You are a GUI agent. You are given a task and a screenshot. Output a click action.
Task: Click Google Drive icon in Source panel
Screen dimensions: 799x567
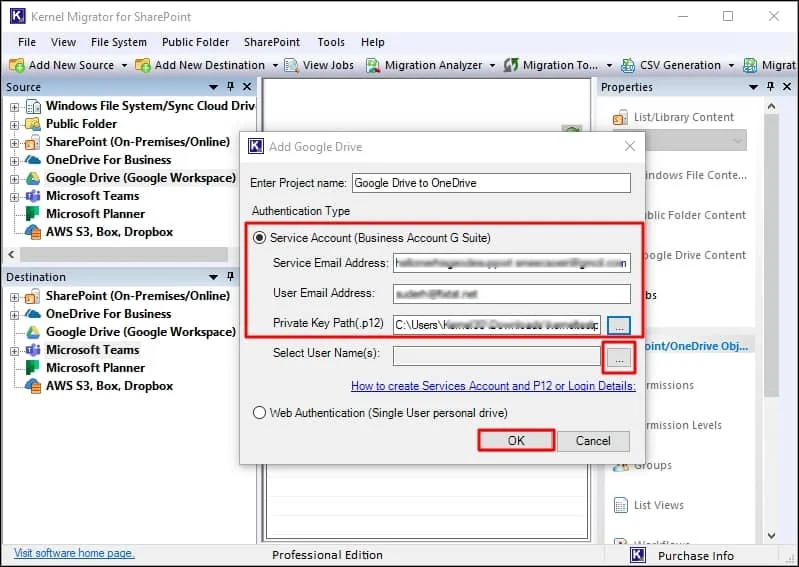click(x=33, y=178)
